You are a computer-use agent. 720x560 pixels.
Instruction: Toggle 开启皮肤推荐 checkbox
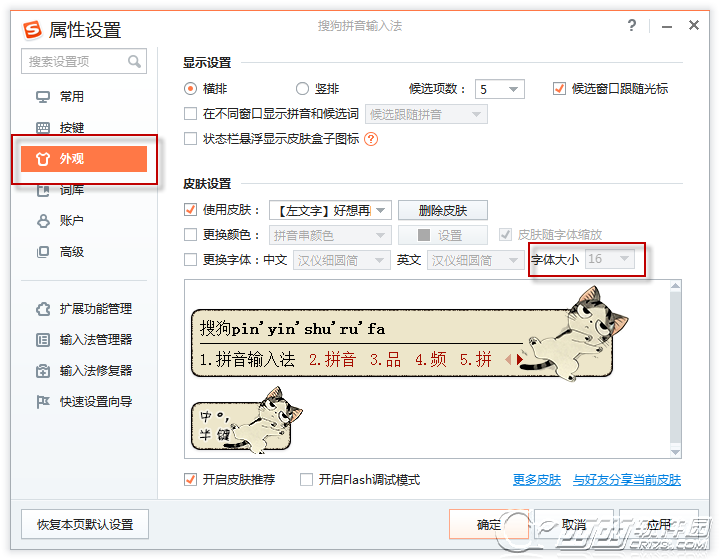tap(190, 480)
